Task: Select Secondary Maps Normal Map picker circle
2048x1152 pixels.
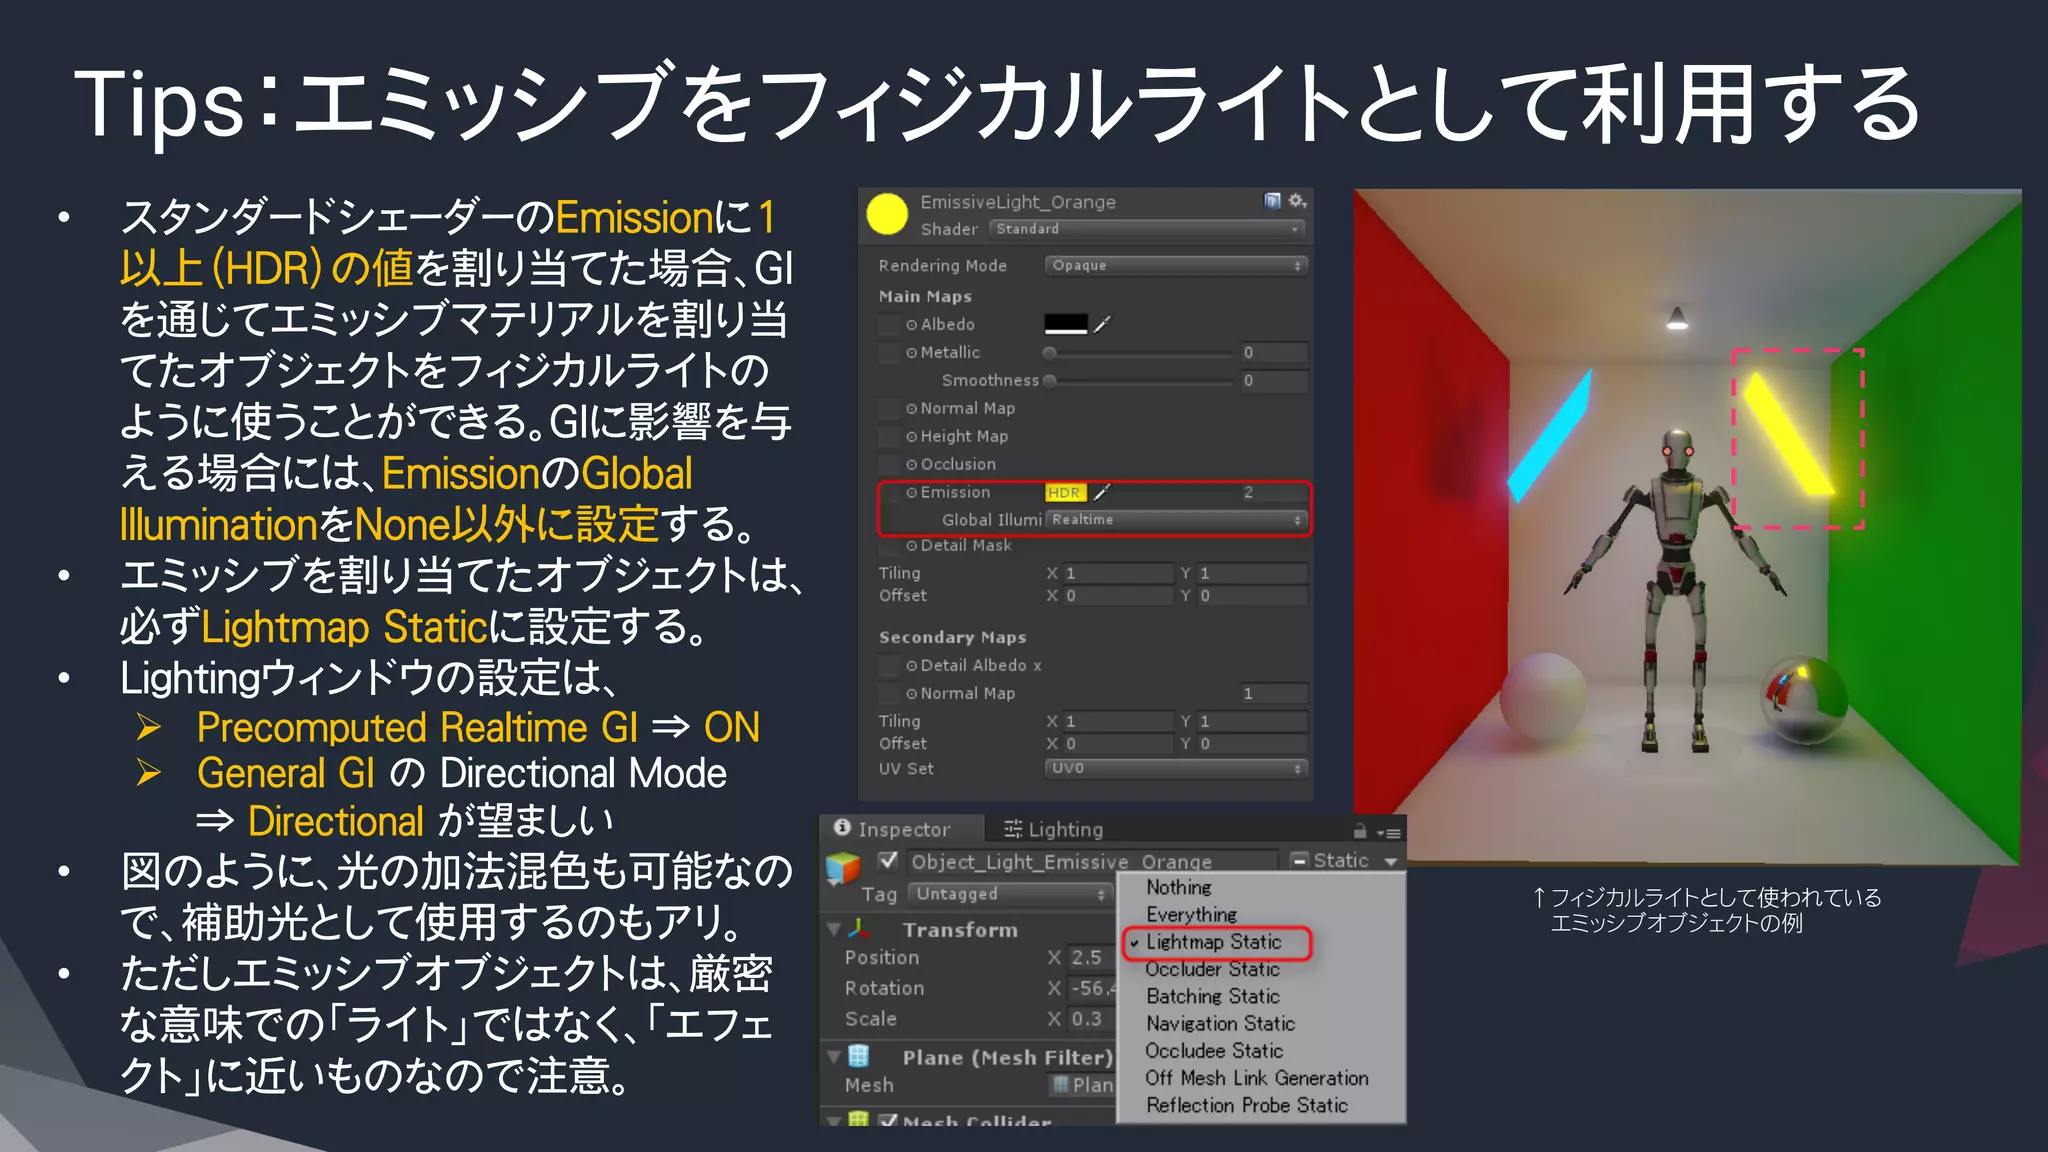Action: point(911,694)
